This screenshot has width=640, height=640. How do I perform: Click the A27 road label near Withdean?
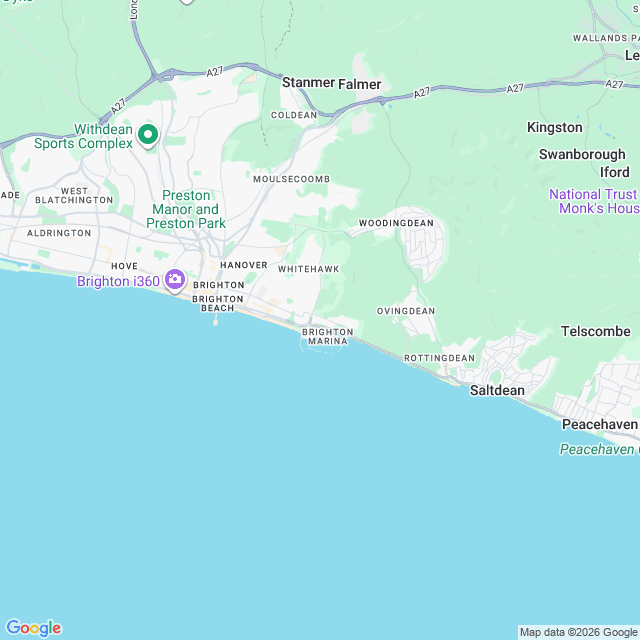coord(118,107)
